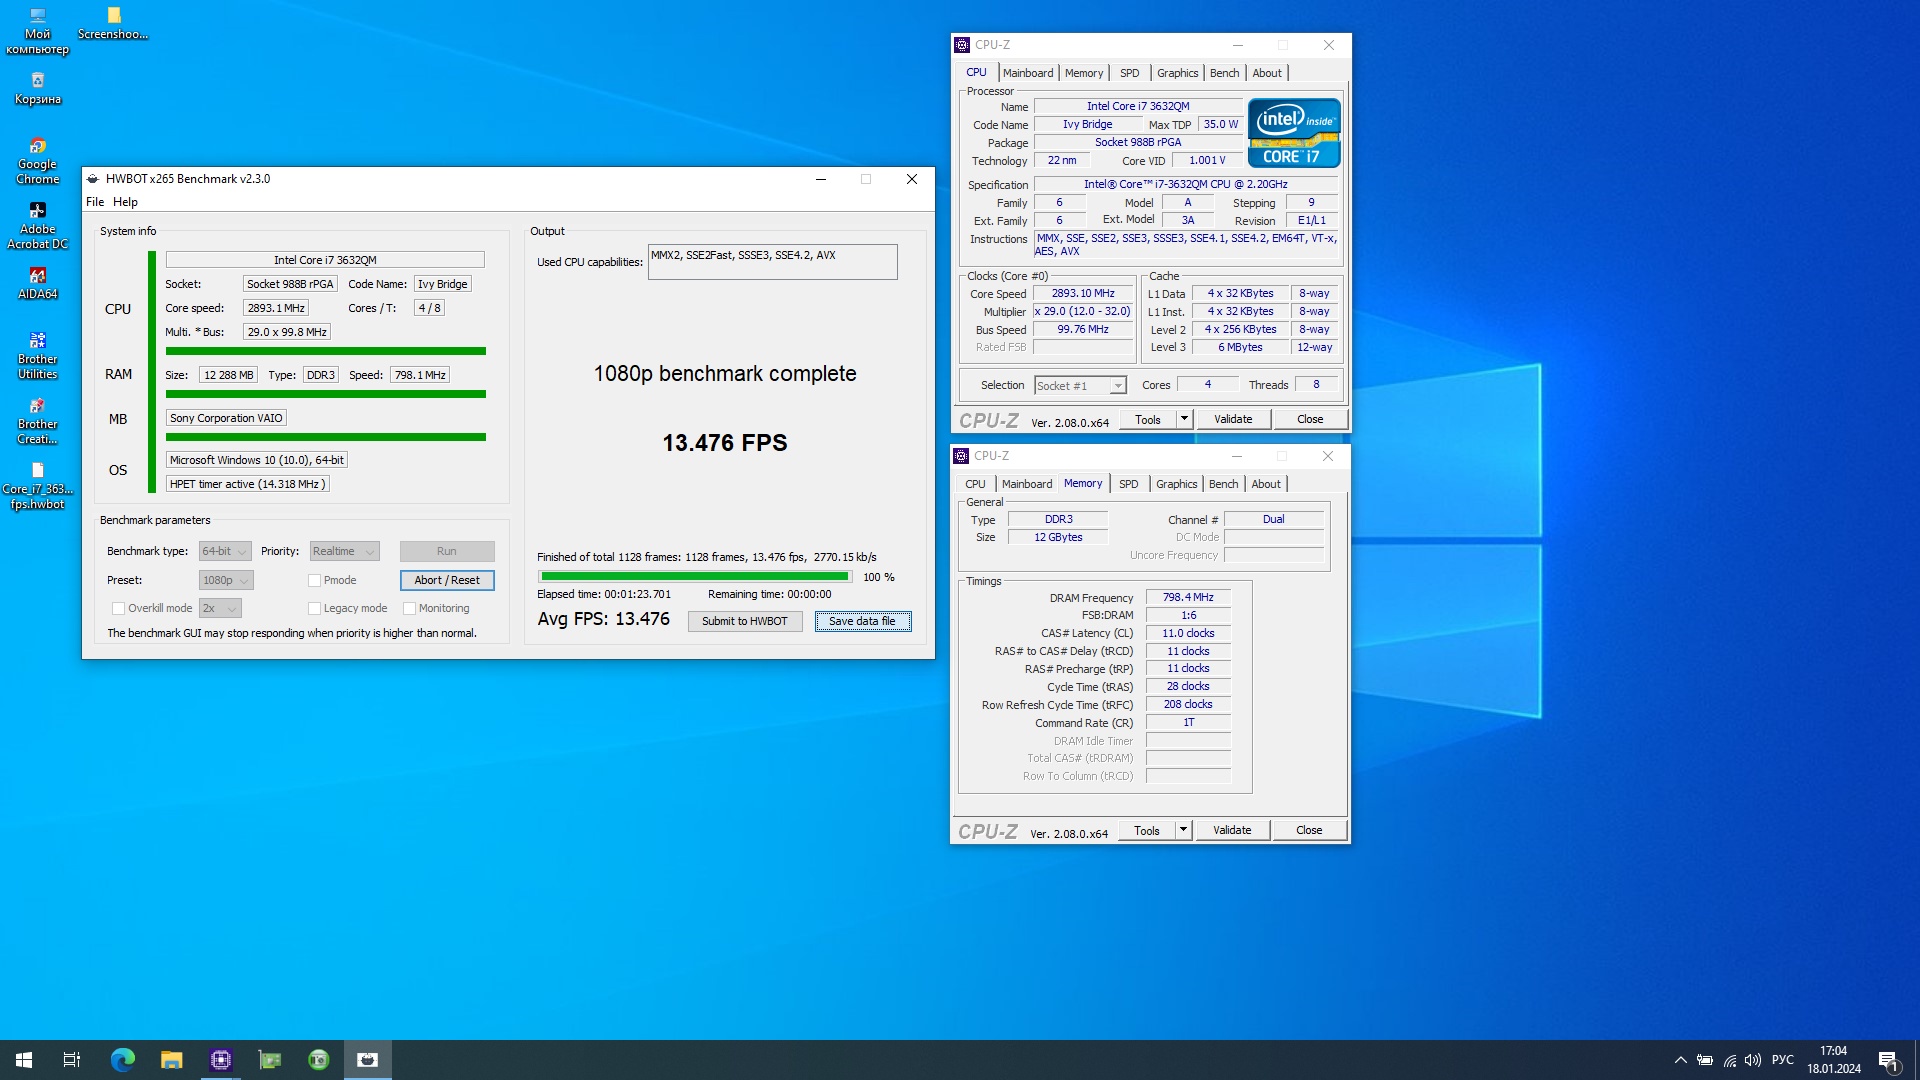This screenshot has width=1920, height=1080.
Task: Click the top CPU-Z window title icon
Action: pos(962,45)
